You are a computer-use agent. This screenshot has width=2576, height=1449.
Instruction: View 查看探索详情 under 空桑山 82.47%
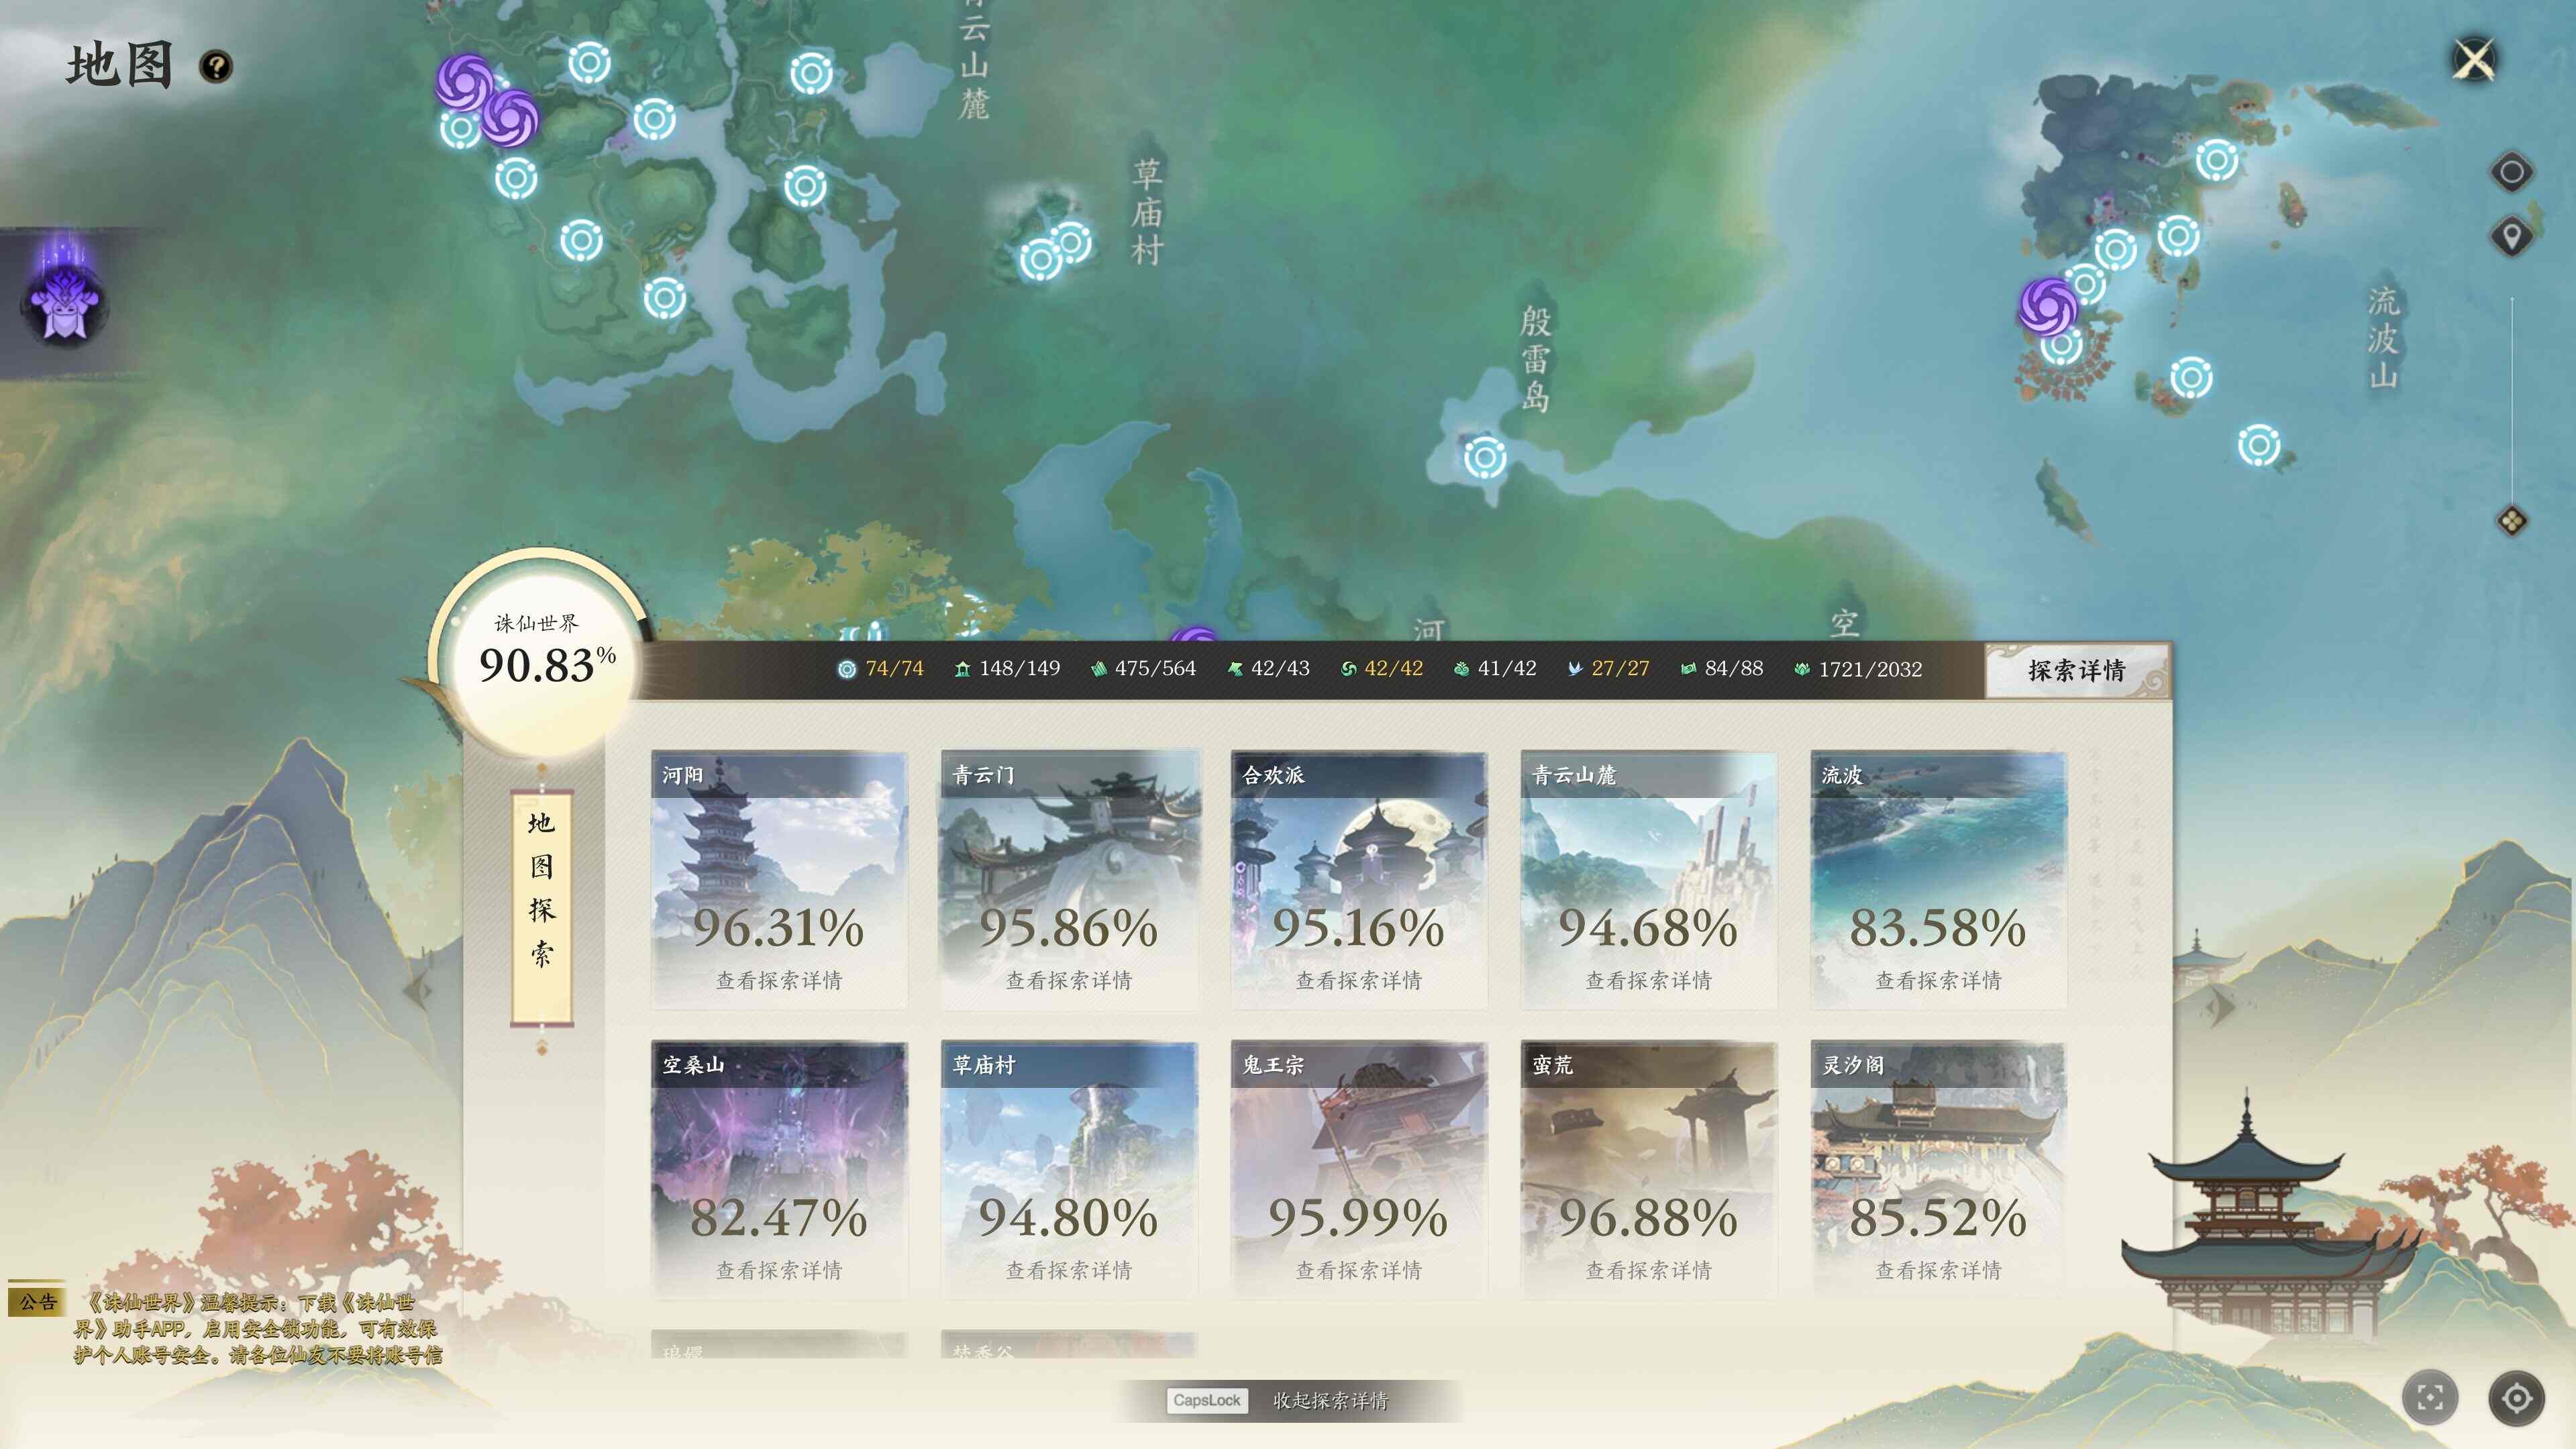[x=779, y=1271]
